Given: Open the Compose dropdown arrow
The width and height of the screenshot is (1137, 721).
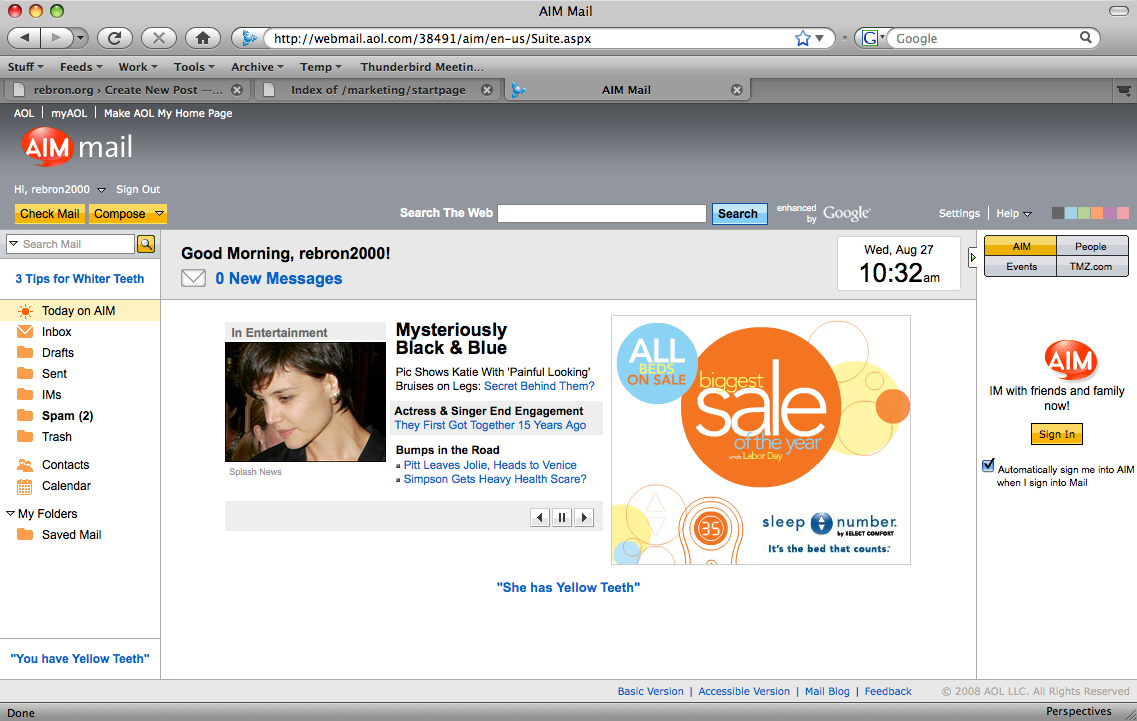Looking at the screenshot, I should pyautogui.click(x=160, y=213).
